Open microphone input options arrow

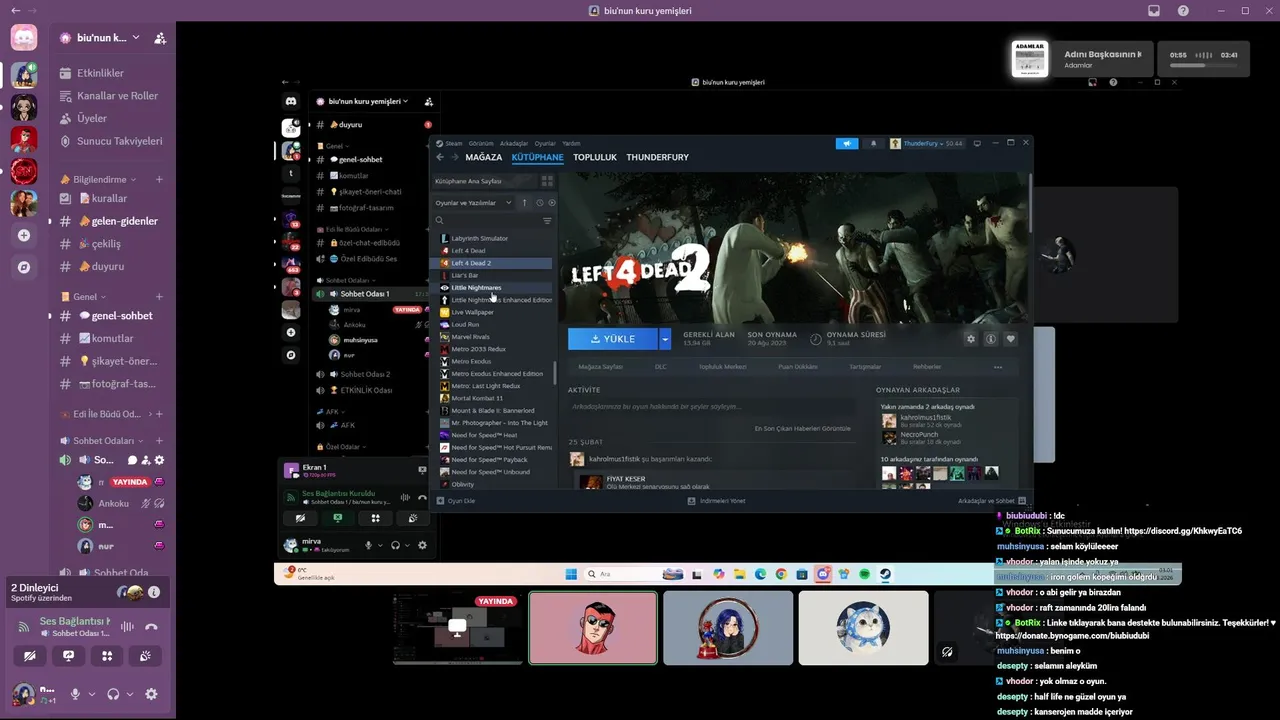(x=91, y=694)
